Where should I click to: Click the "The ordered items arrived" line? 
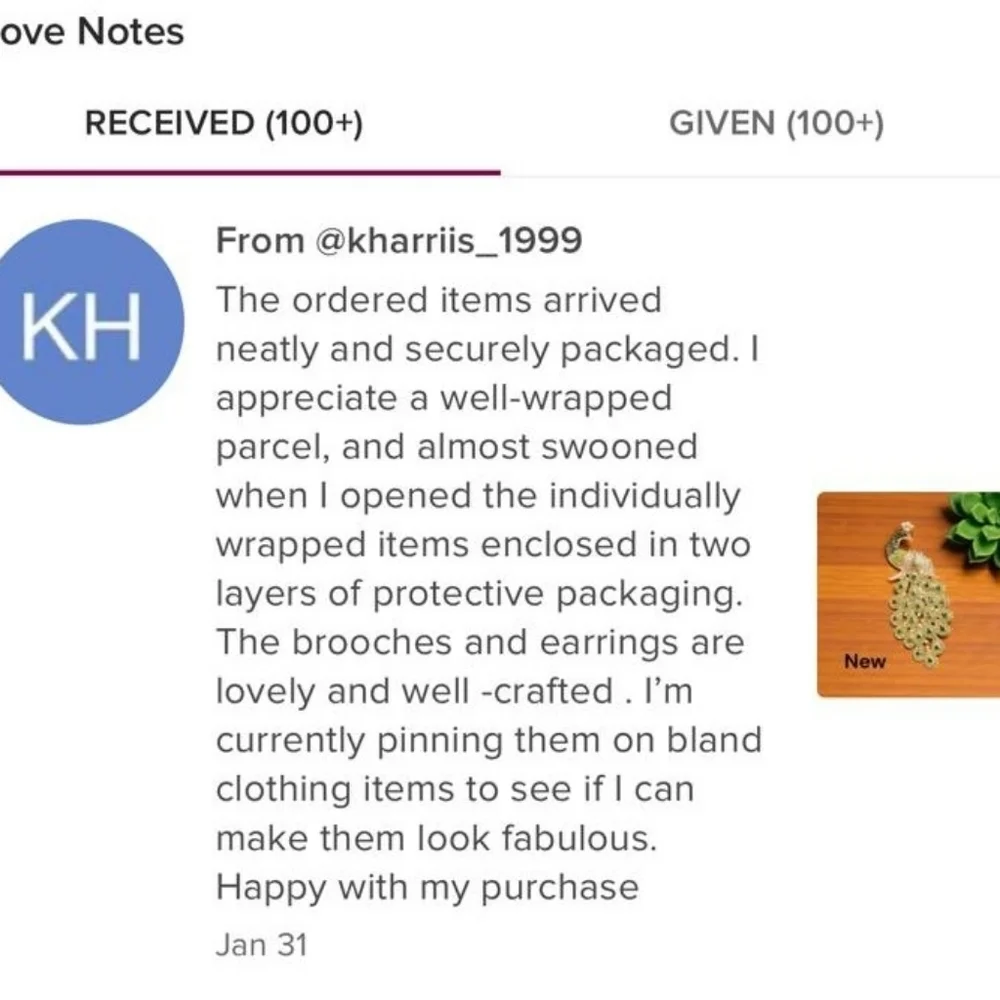click(x=439, y=300)
